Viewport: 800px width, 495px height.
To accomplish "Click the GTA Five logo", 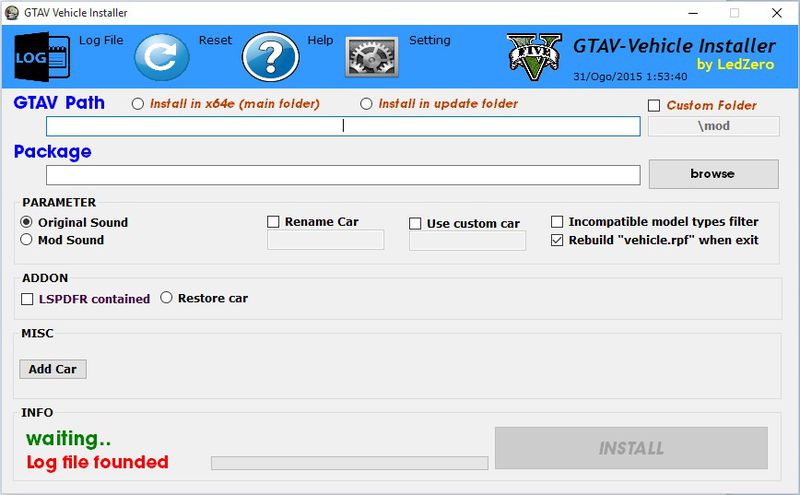I will click(534, 57).
